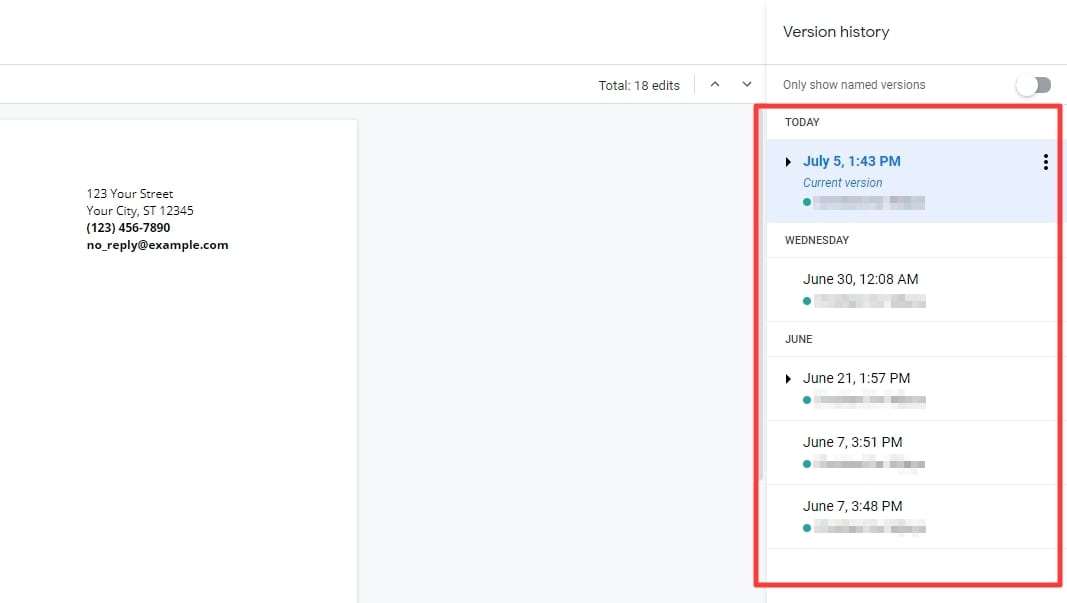Click the collaborator dot for June 21 version

click(x=807, y=400)
